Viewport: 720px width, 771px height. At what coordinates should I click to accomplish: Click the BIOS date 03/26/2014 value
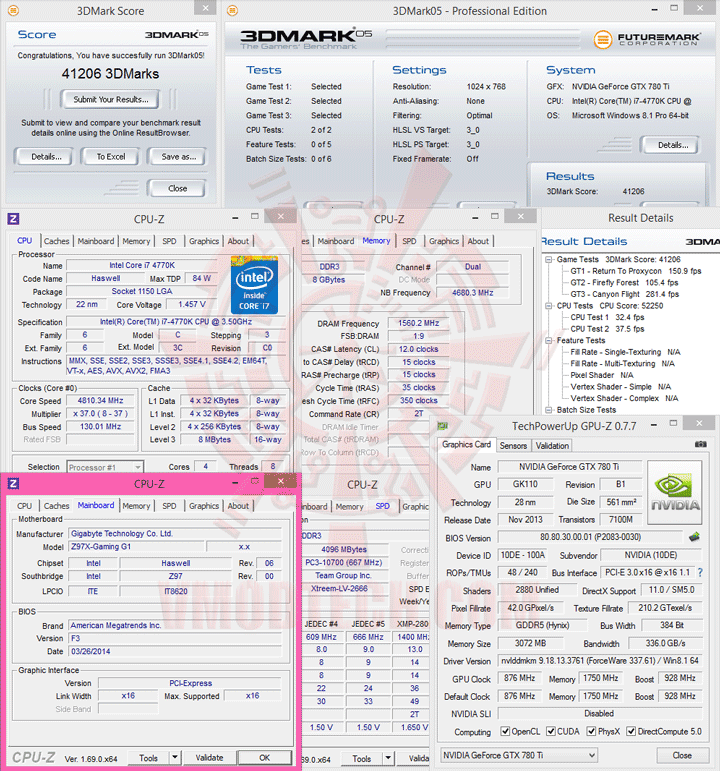click(x=175, y=651)
